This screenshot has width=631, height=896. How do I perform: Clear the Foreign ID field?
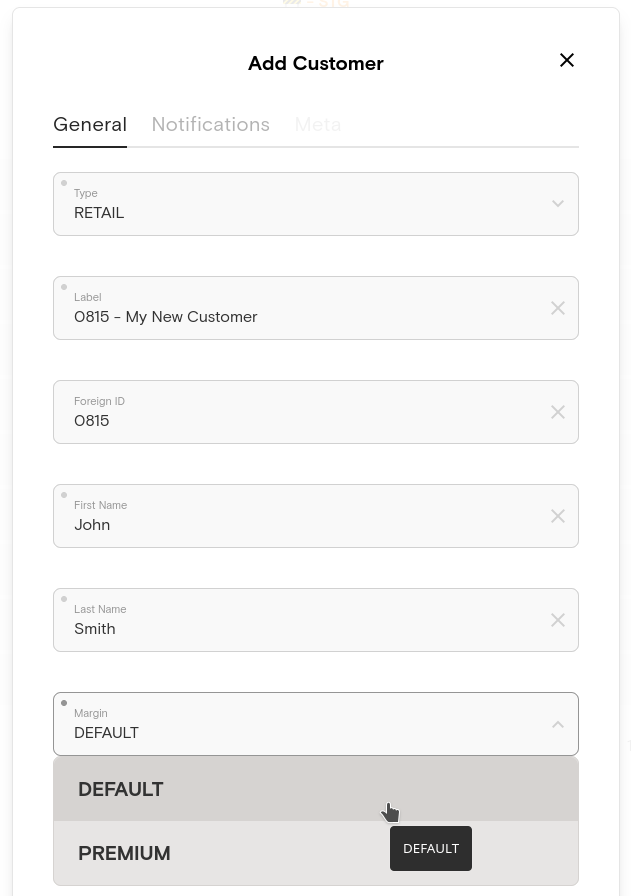tap(558, 412)
